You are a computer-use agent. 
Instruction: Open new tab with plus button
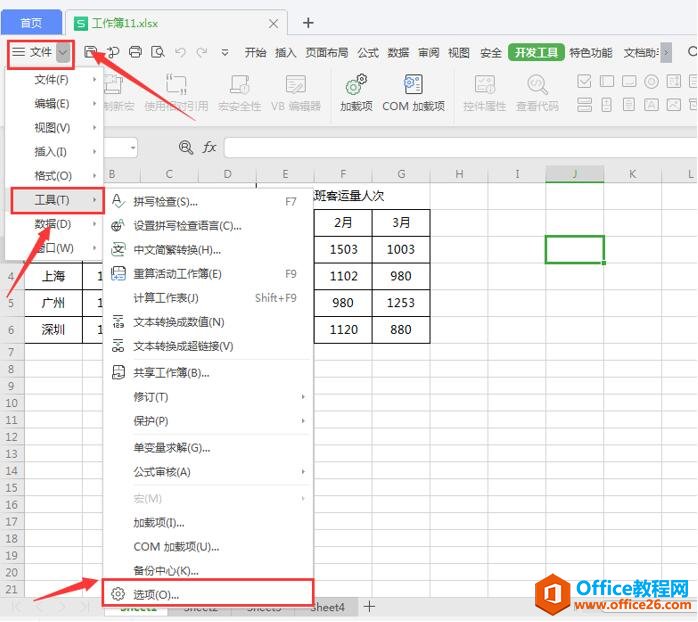coord(308,22)
